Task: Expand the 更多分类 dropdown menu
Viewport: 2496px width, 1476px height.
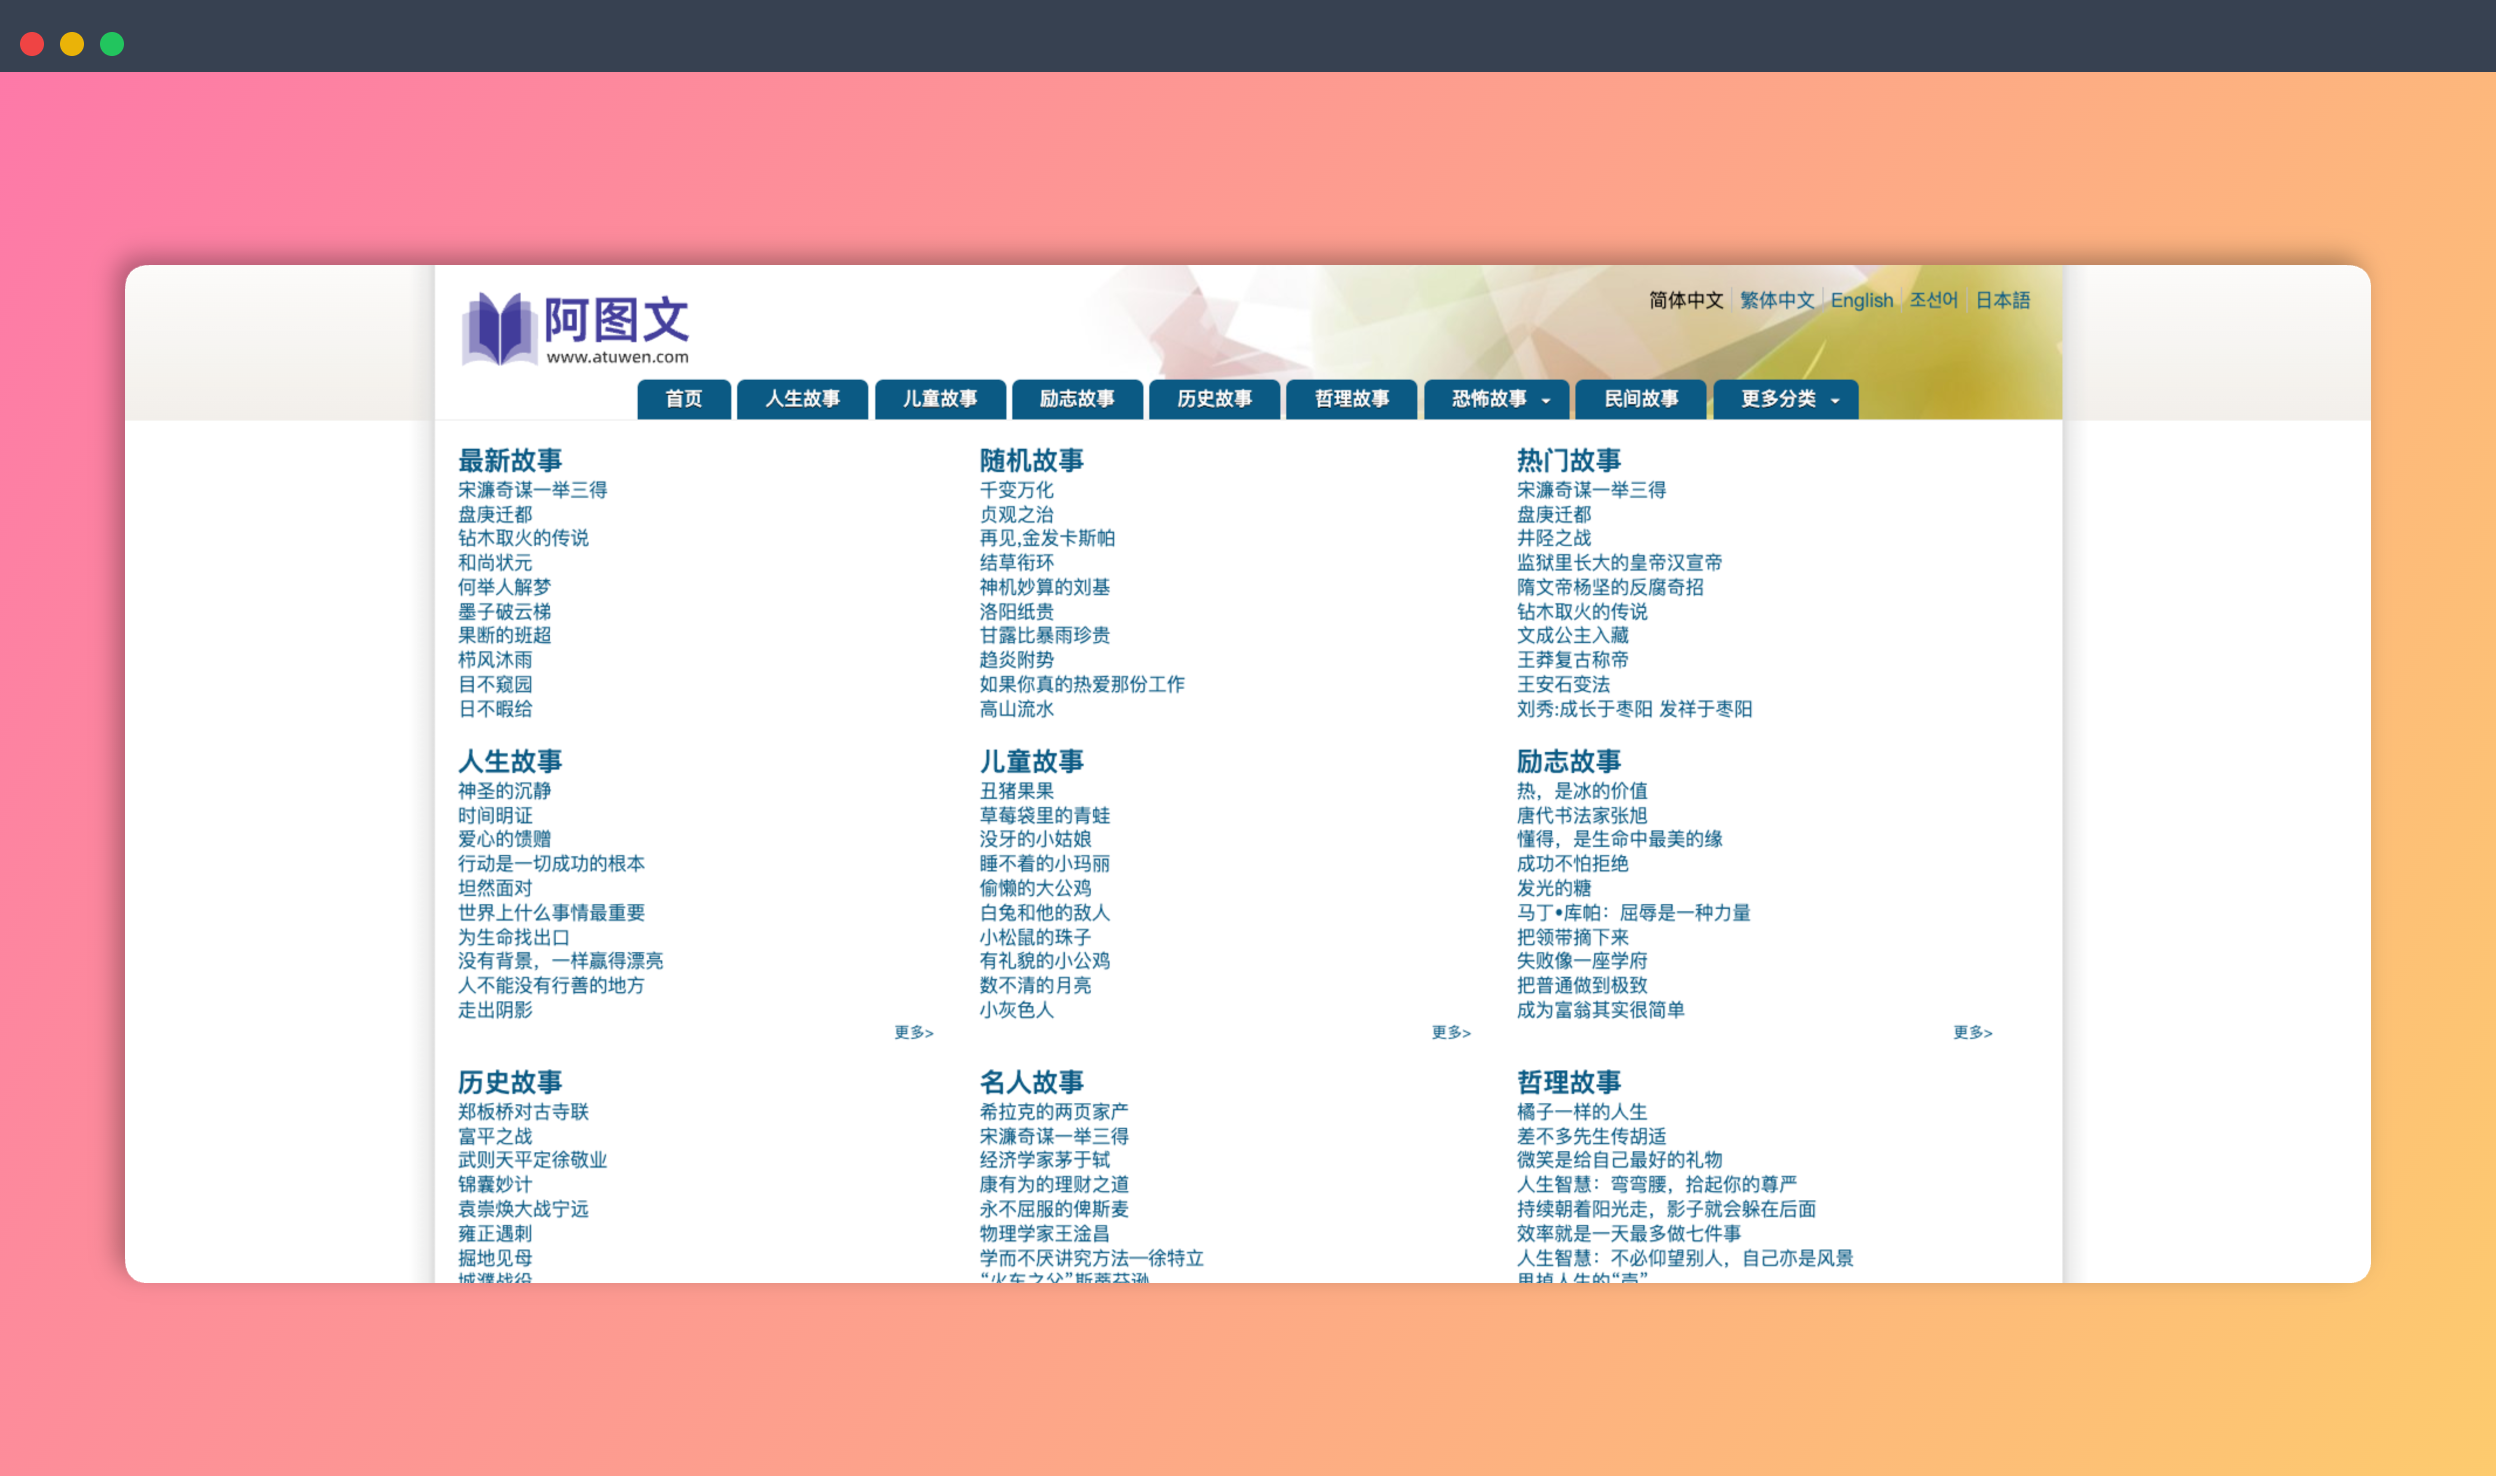Action: tap(1785, 399)
